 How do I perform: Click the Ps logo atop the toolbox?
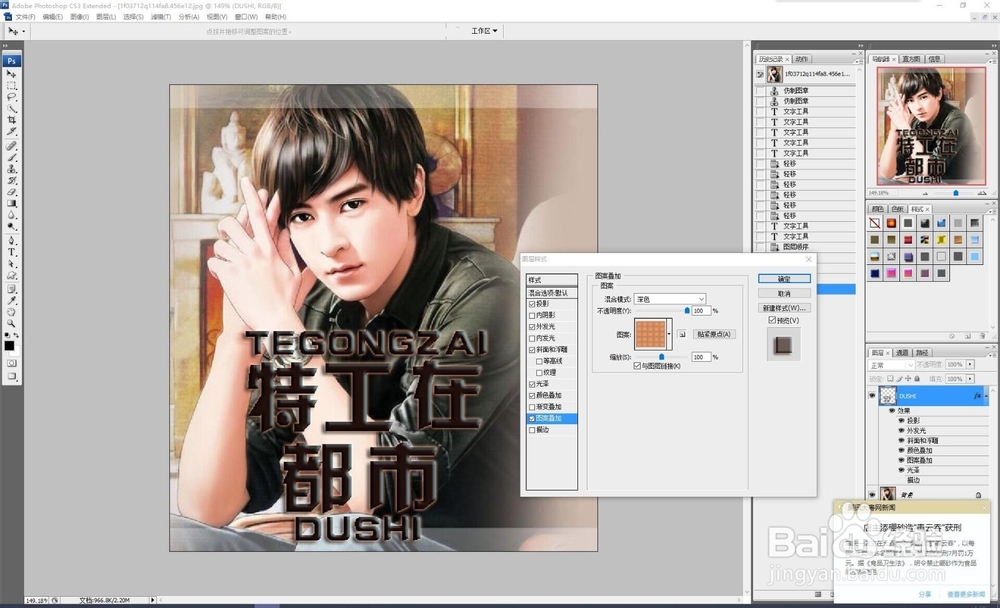coord(11,61)
